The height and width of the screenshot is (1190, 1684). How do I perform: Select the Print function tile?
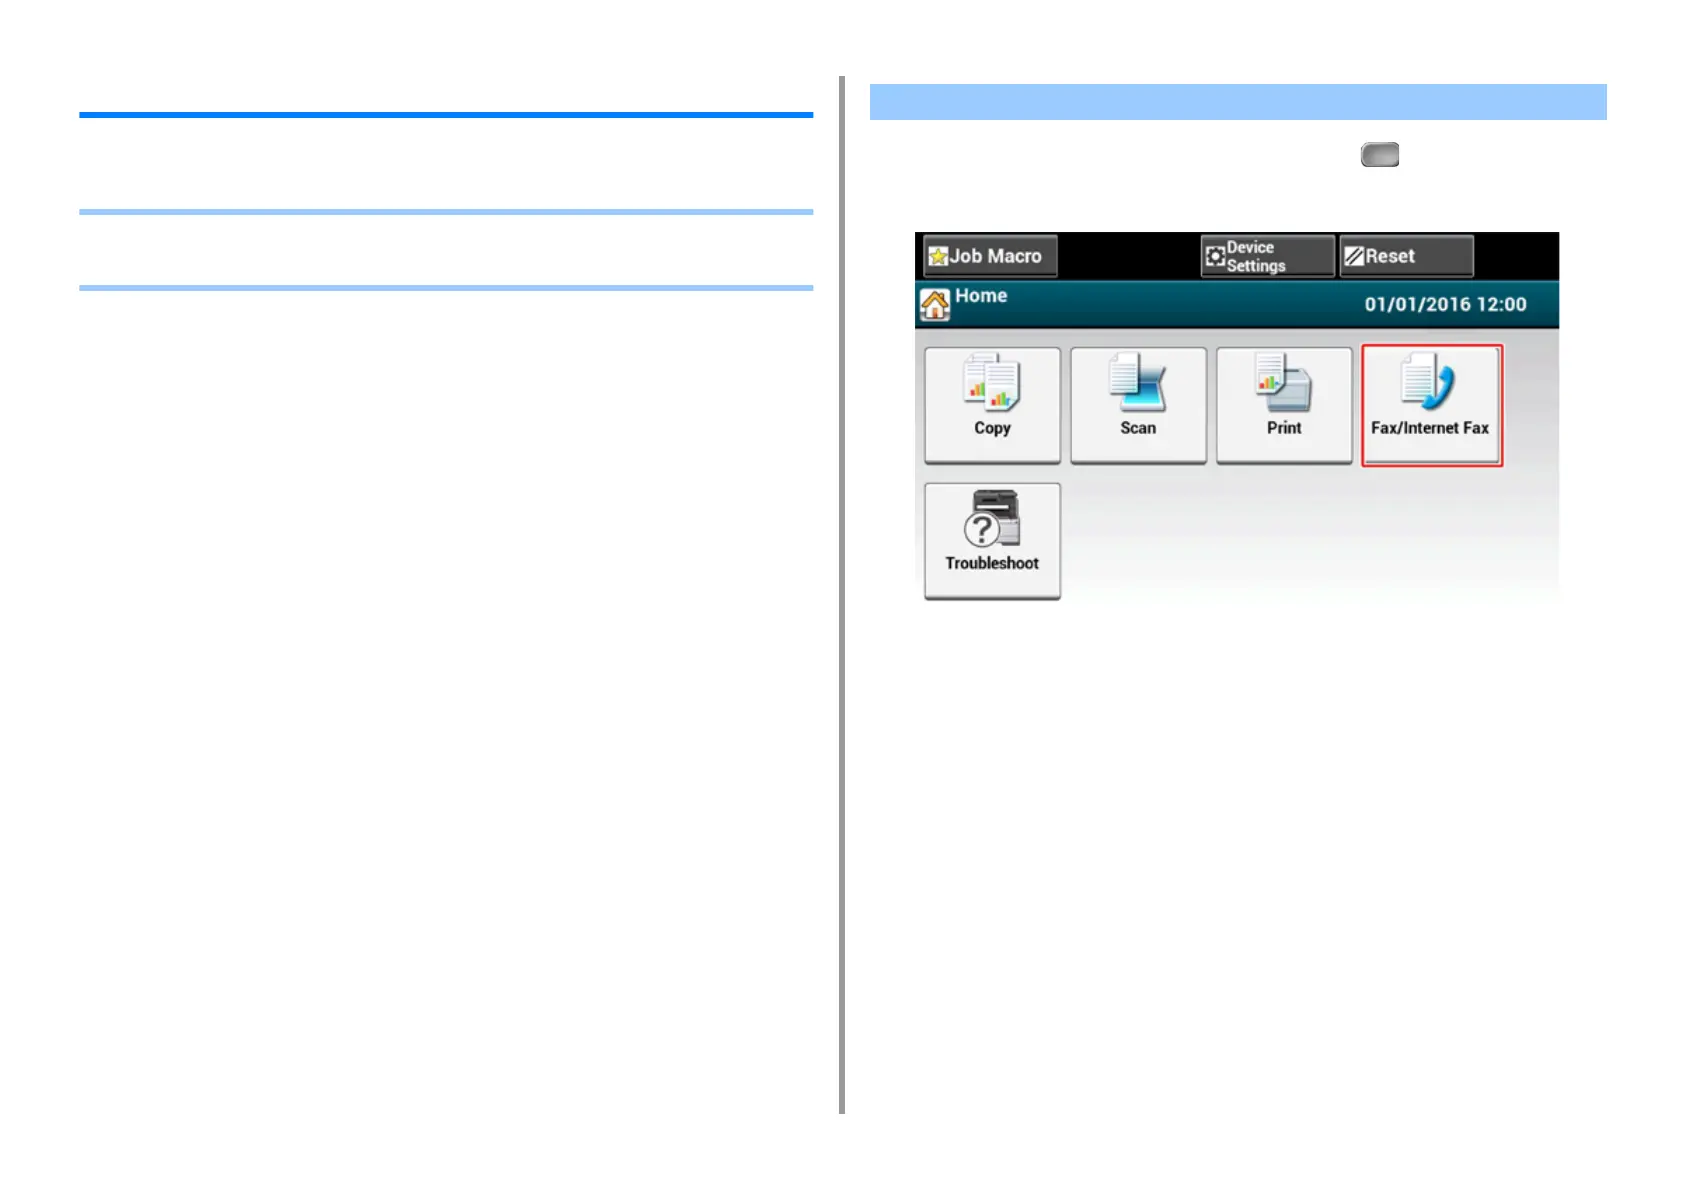pyautogui.click(x=1284, y=405)
